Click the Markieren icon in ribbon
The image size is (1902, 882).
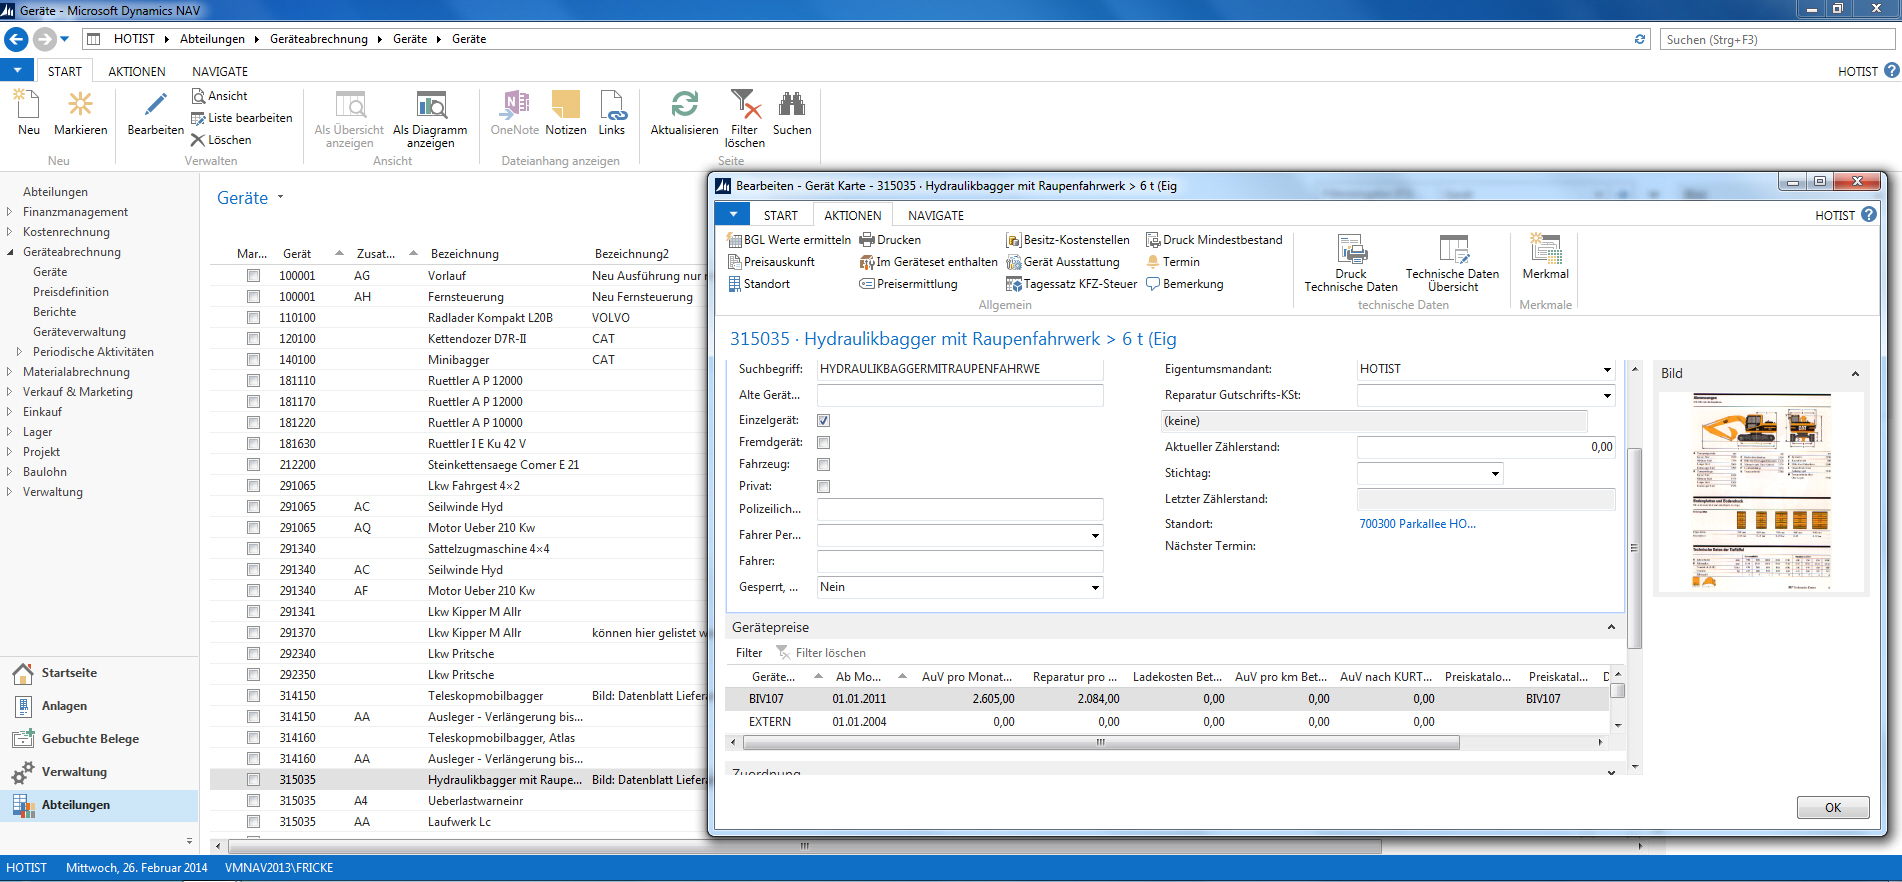(80, 112)
